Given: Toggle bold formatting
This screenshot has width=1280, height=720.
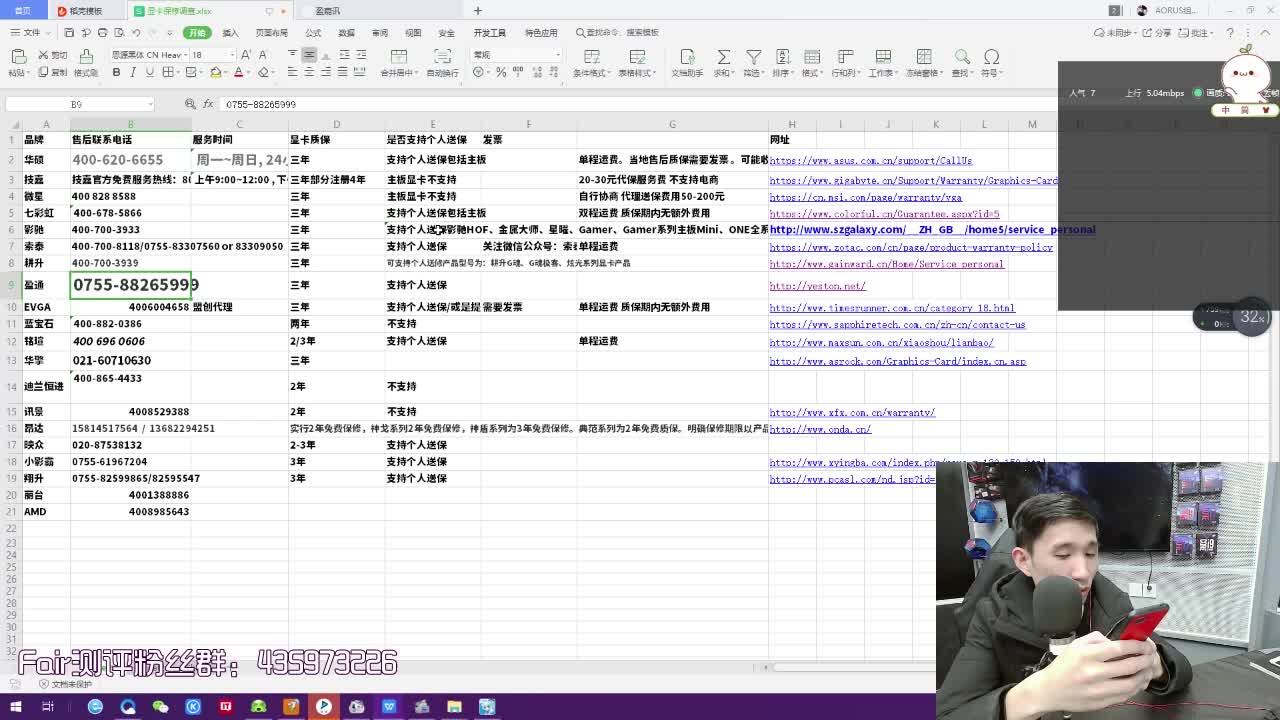Looking at the screenshot, I should pos(116,72).
